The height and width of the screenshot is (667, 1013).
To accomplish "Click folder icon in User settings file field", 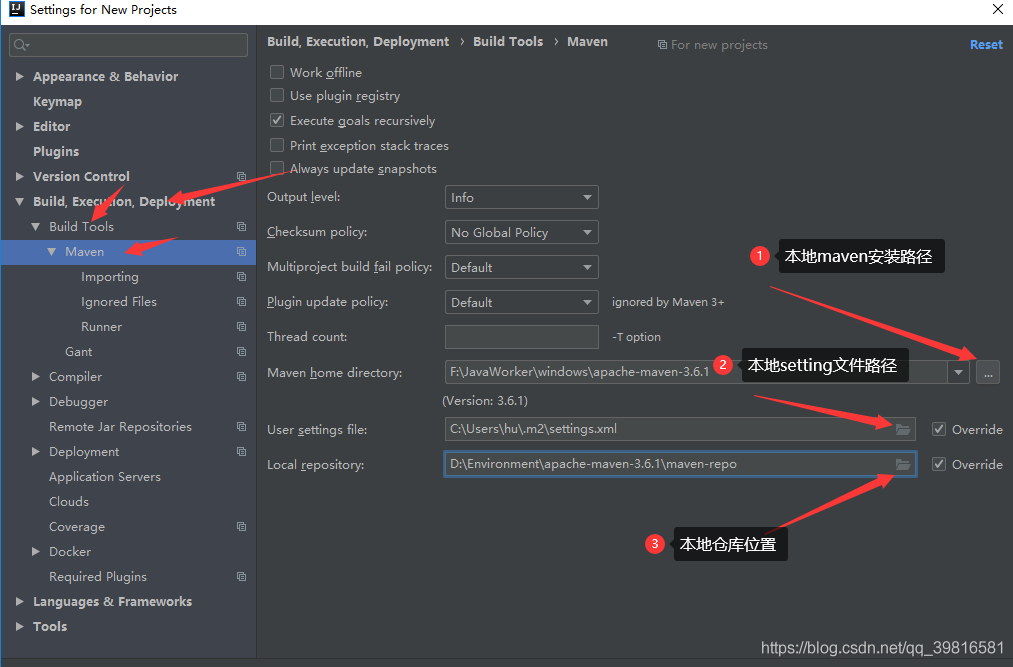I will (x=903, y=429).
